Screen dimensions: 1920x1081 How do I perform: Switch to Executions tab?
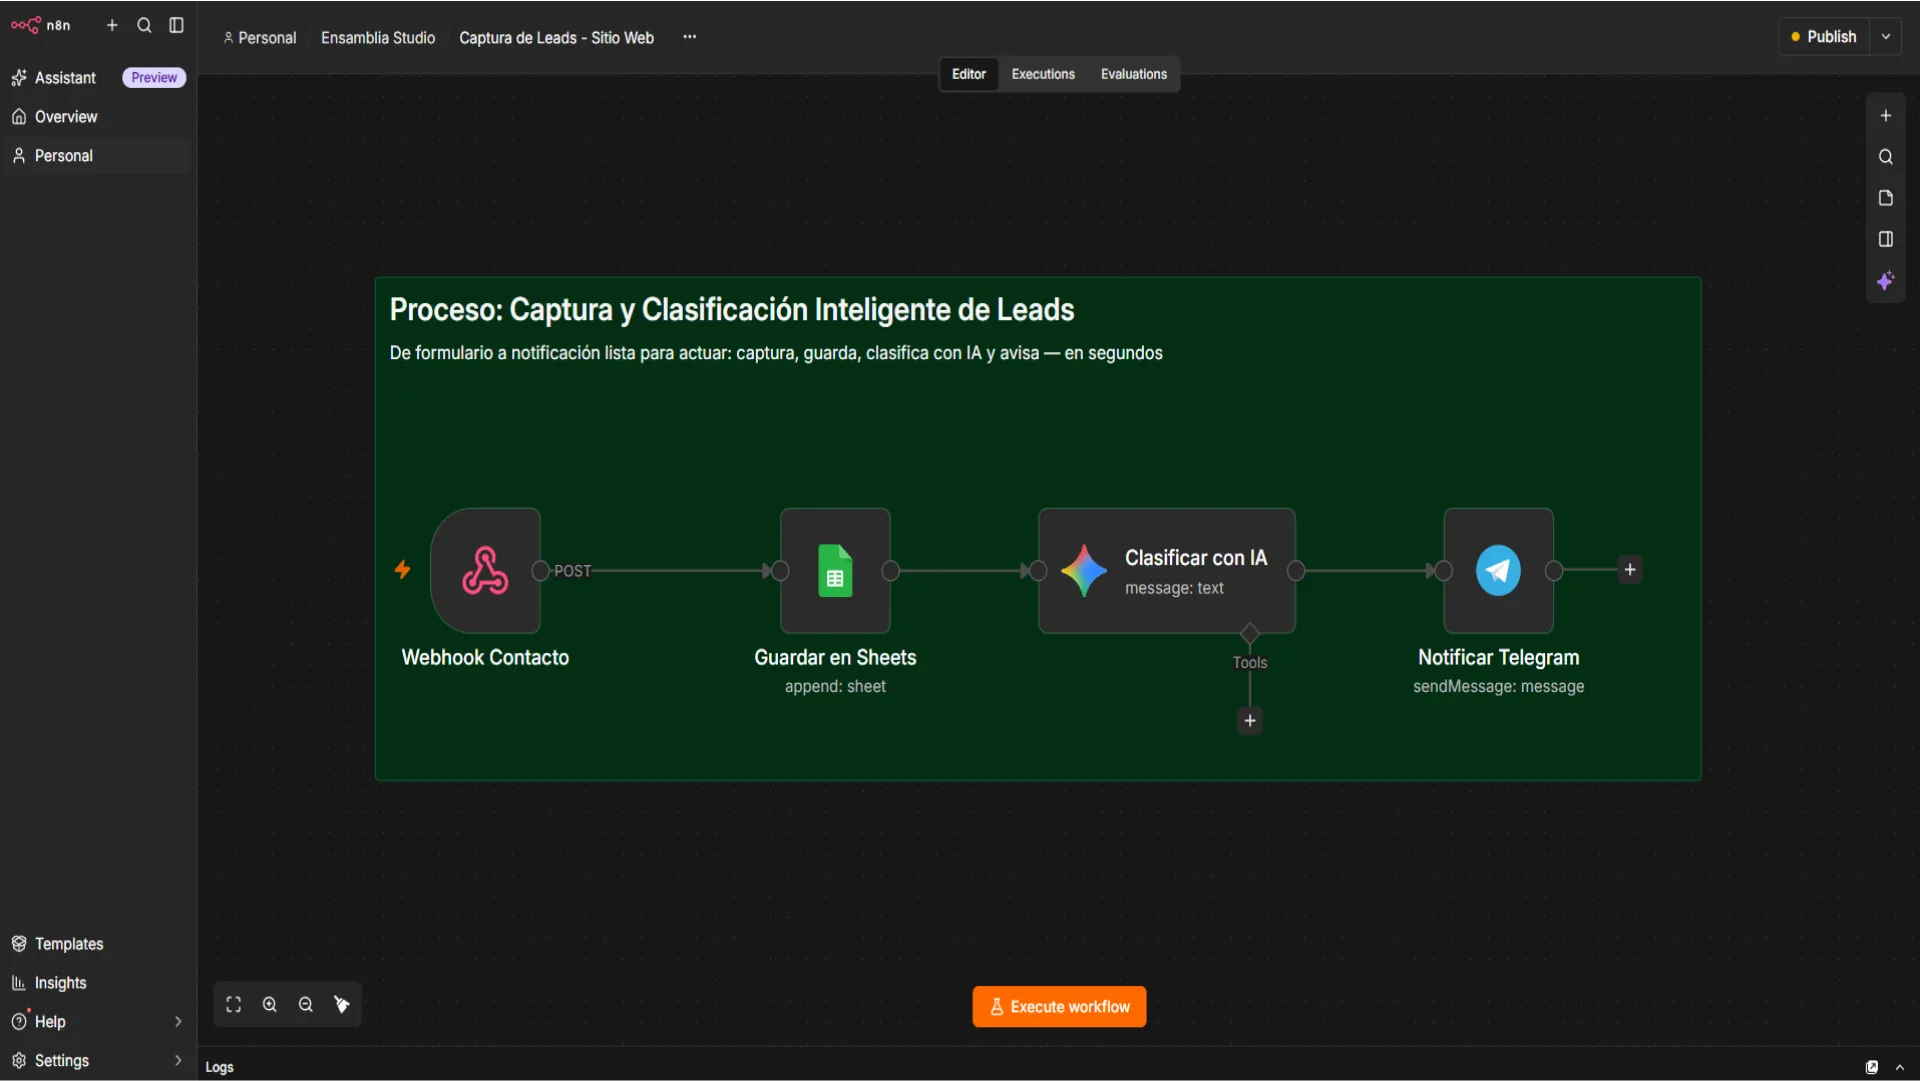[1043, 74]
